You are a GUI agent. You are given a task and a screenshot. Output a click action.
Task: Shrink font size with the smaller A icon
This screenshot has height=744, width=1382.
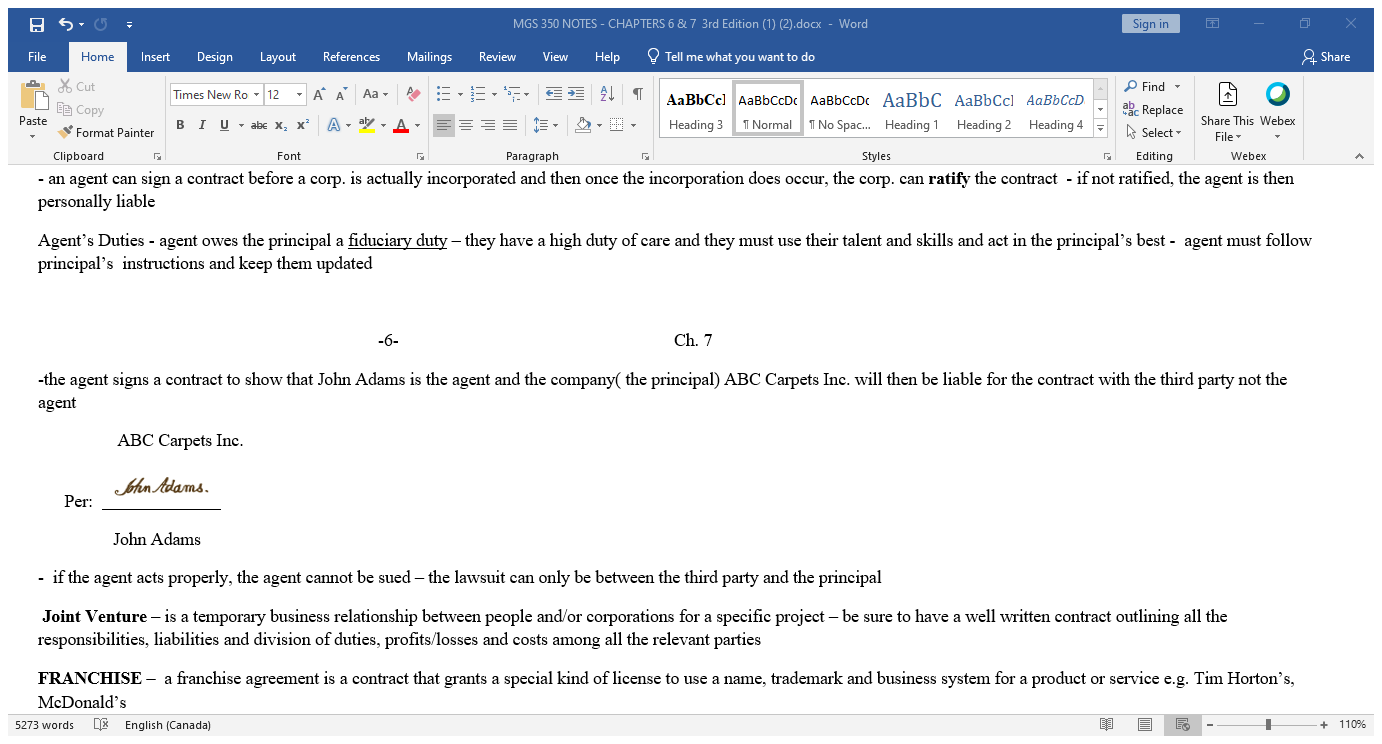(342, 95)
